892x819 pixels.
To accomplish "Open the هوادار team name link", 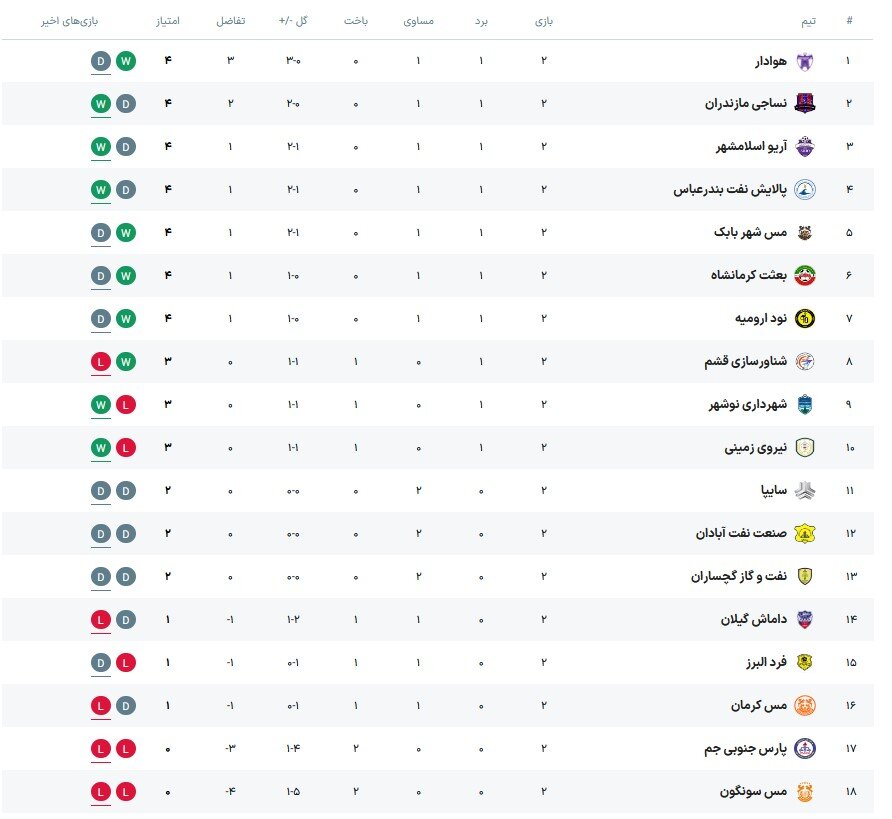I will [770, 61].
